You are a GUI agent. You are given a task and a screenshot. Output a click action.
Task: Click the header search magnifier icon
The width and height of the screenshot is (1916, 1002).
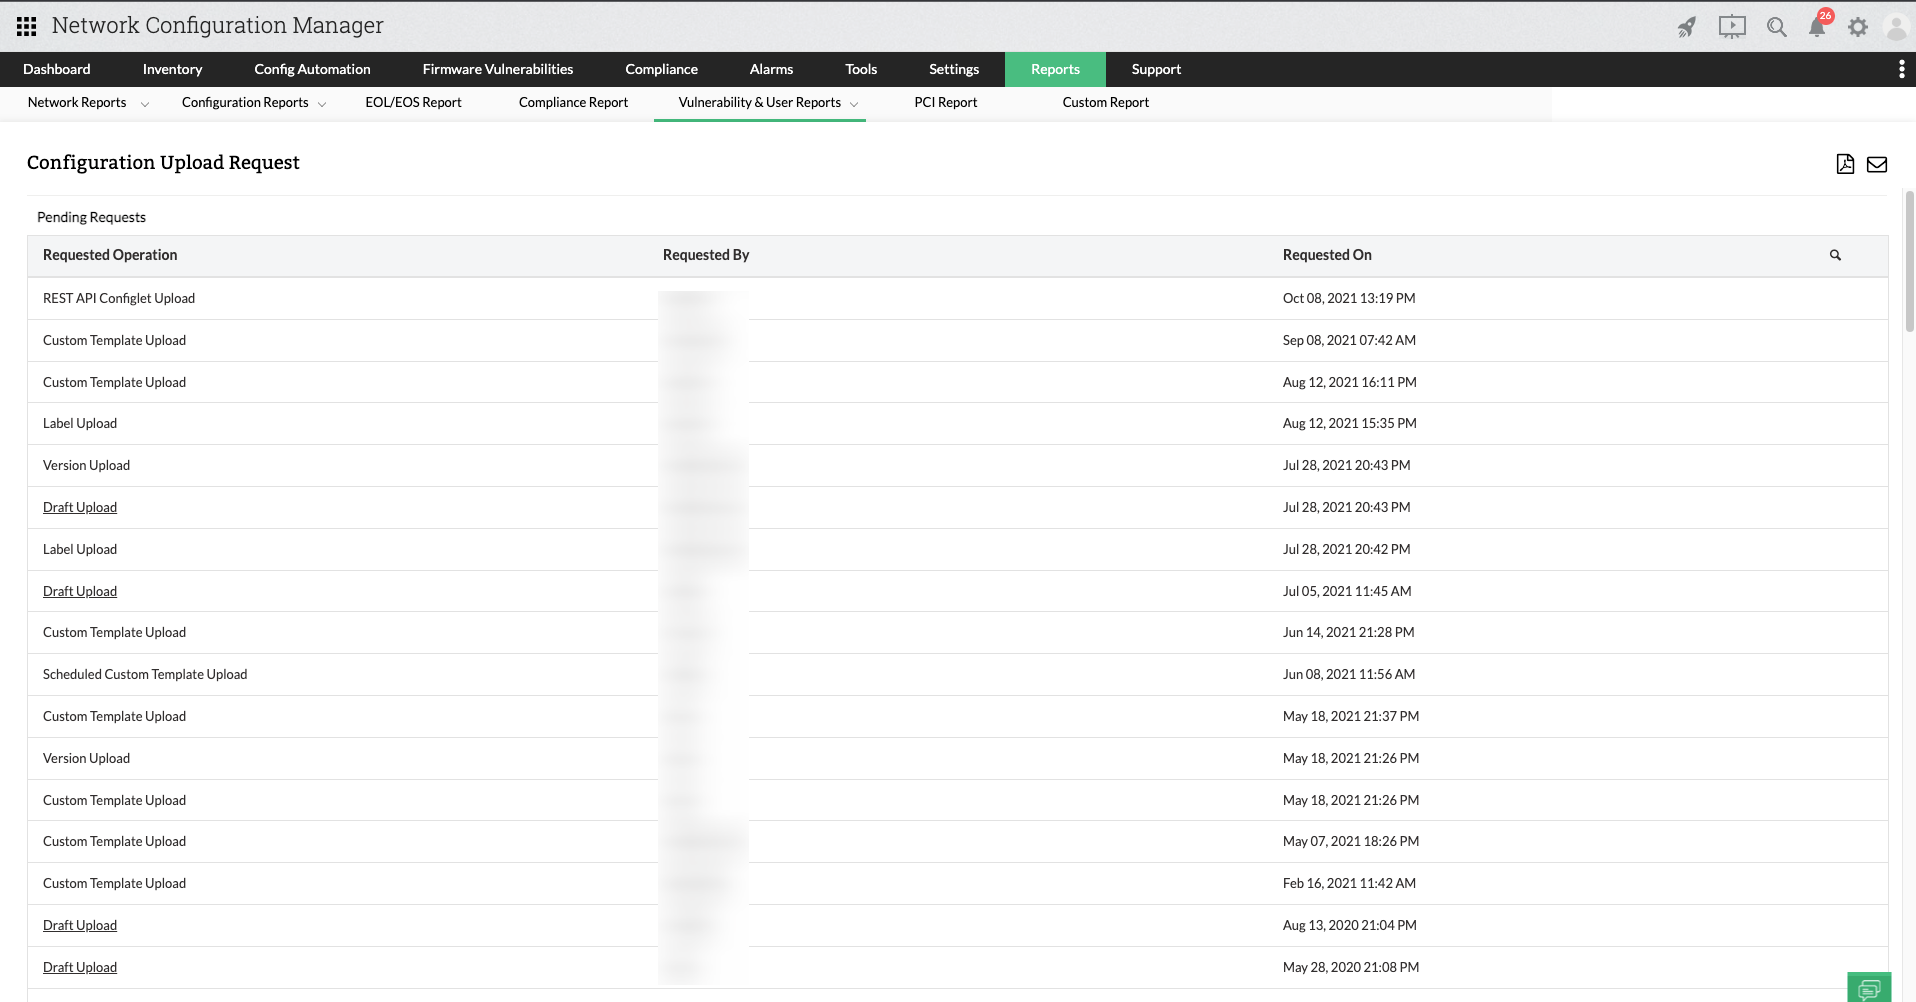click(x=1776, y=27)
